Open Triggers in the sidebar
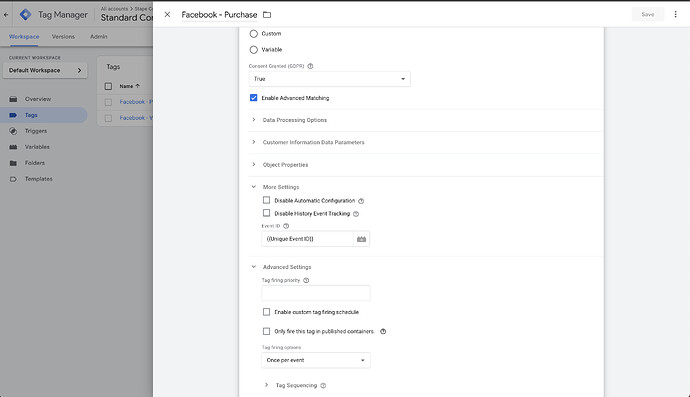 tap(36, 131)
